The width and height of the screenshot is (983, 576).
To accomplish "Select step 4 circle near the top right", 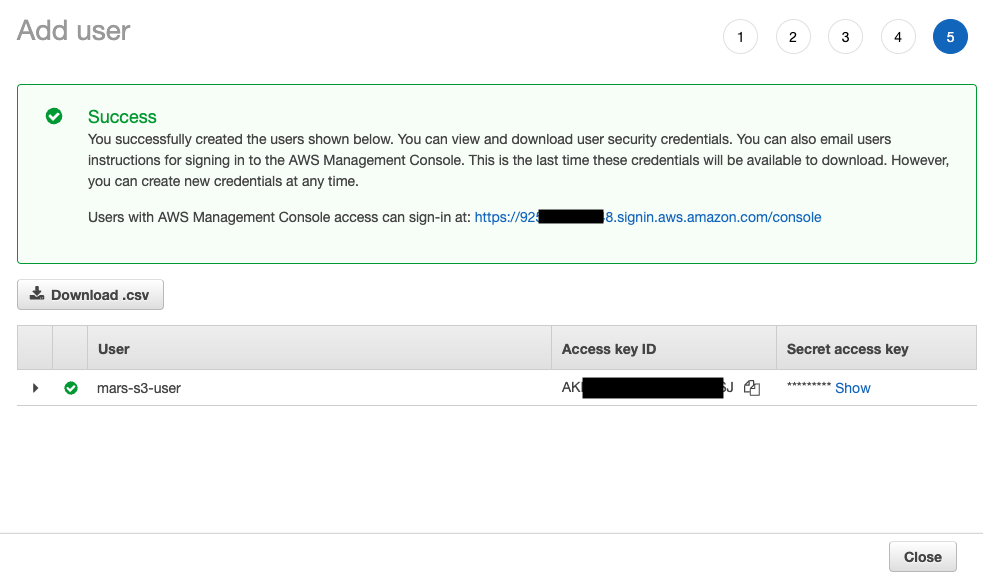I will tap(898, 36).
